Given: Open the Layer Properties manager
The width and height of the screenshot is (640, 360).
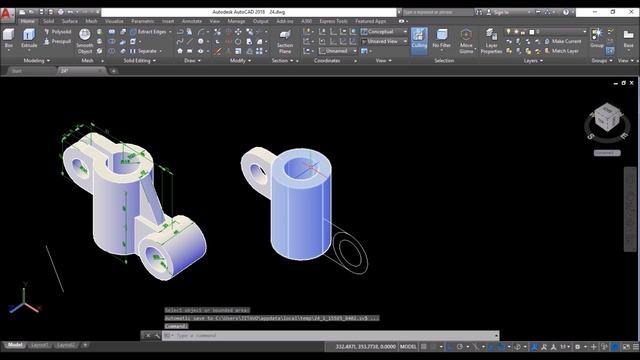Looking at the screenshot, I should tap(491, 41).
